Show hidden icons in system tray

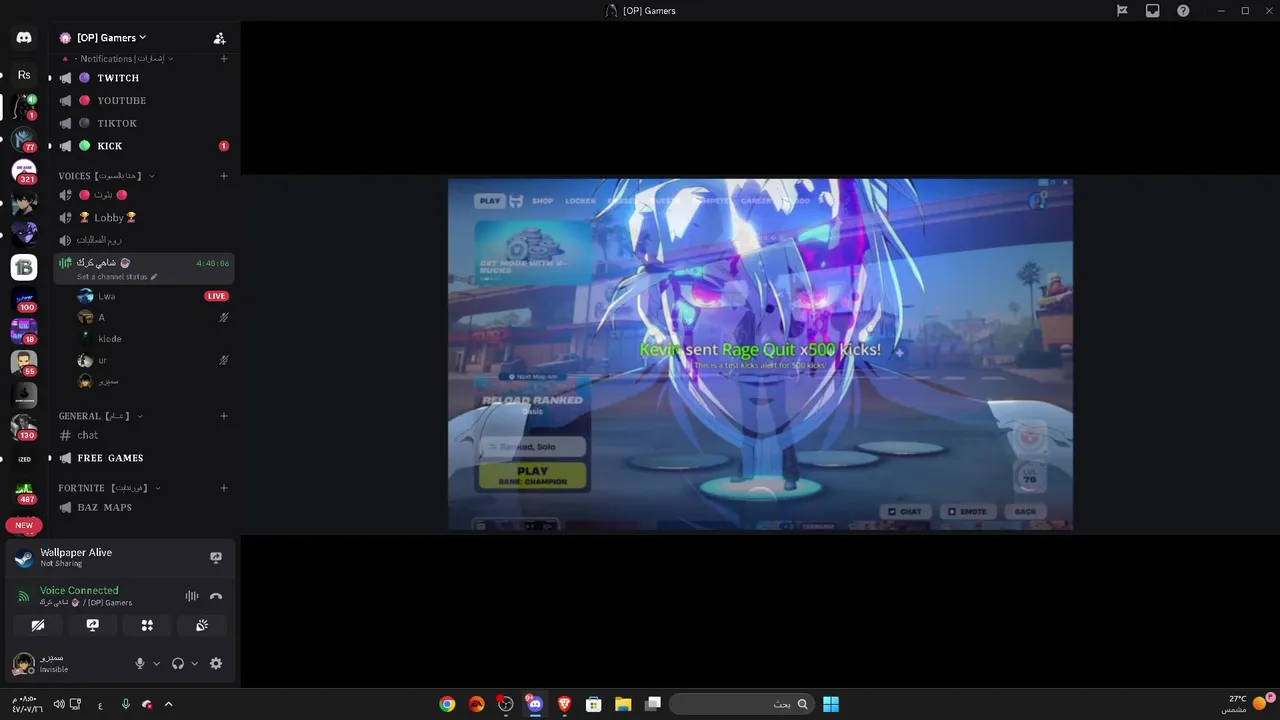point(168,704)
